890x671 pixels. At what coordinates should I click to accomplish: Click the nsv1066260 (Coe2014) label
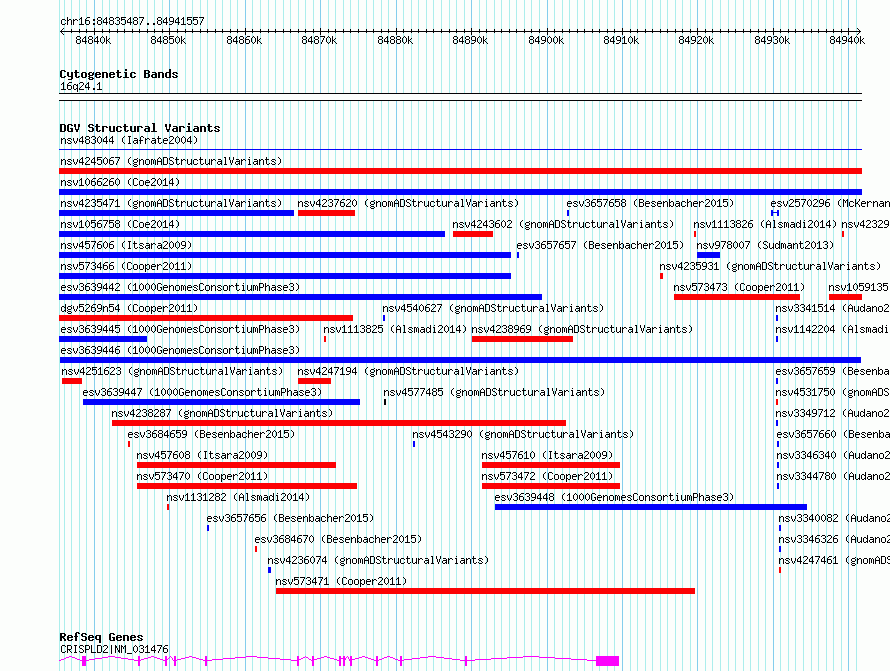click(x=120, y=182)
